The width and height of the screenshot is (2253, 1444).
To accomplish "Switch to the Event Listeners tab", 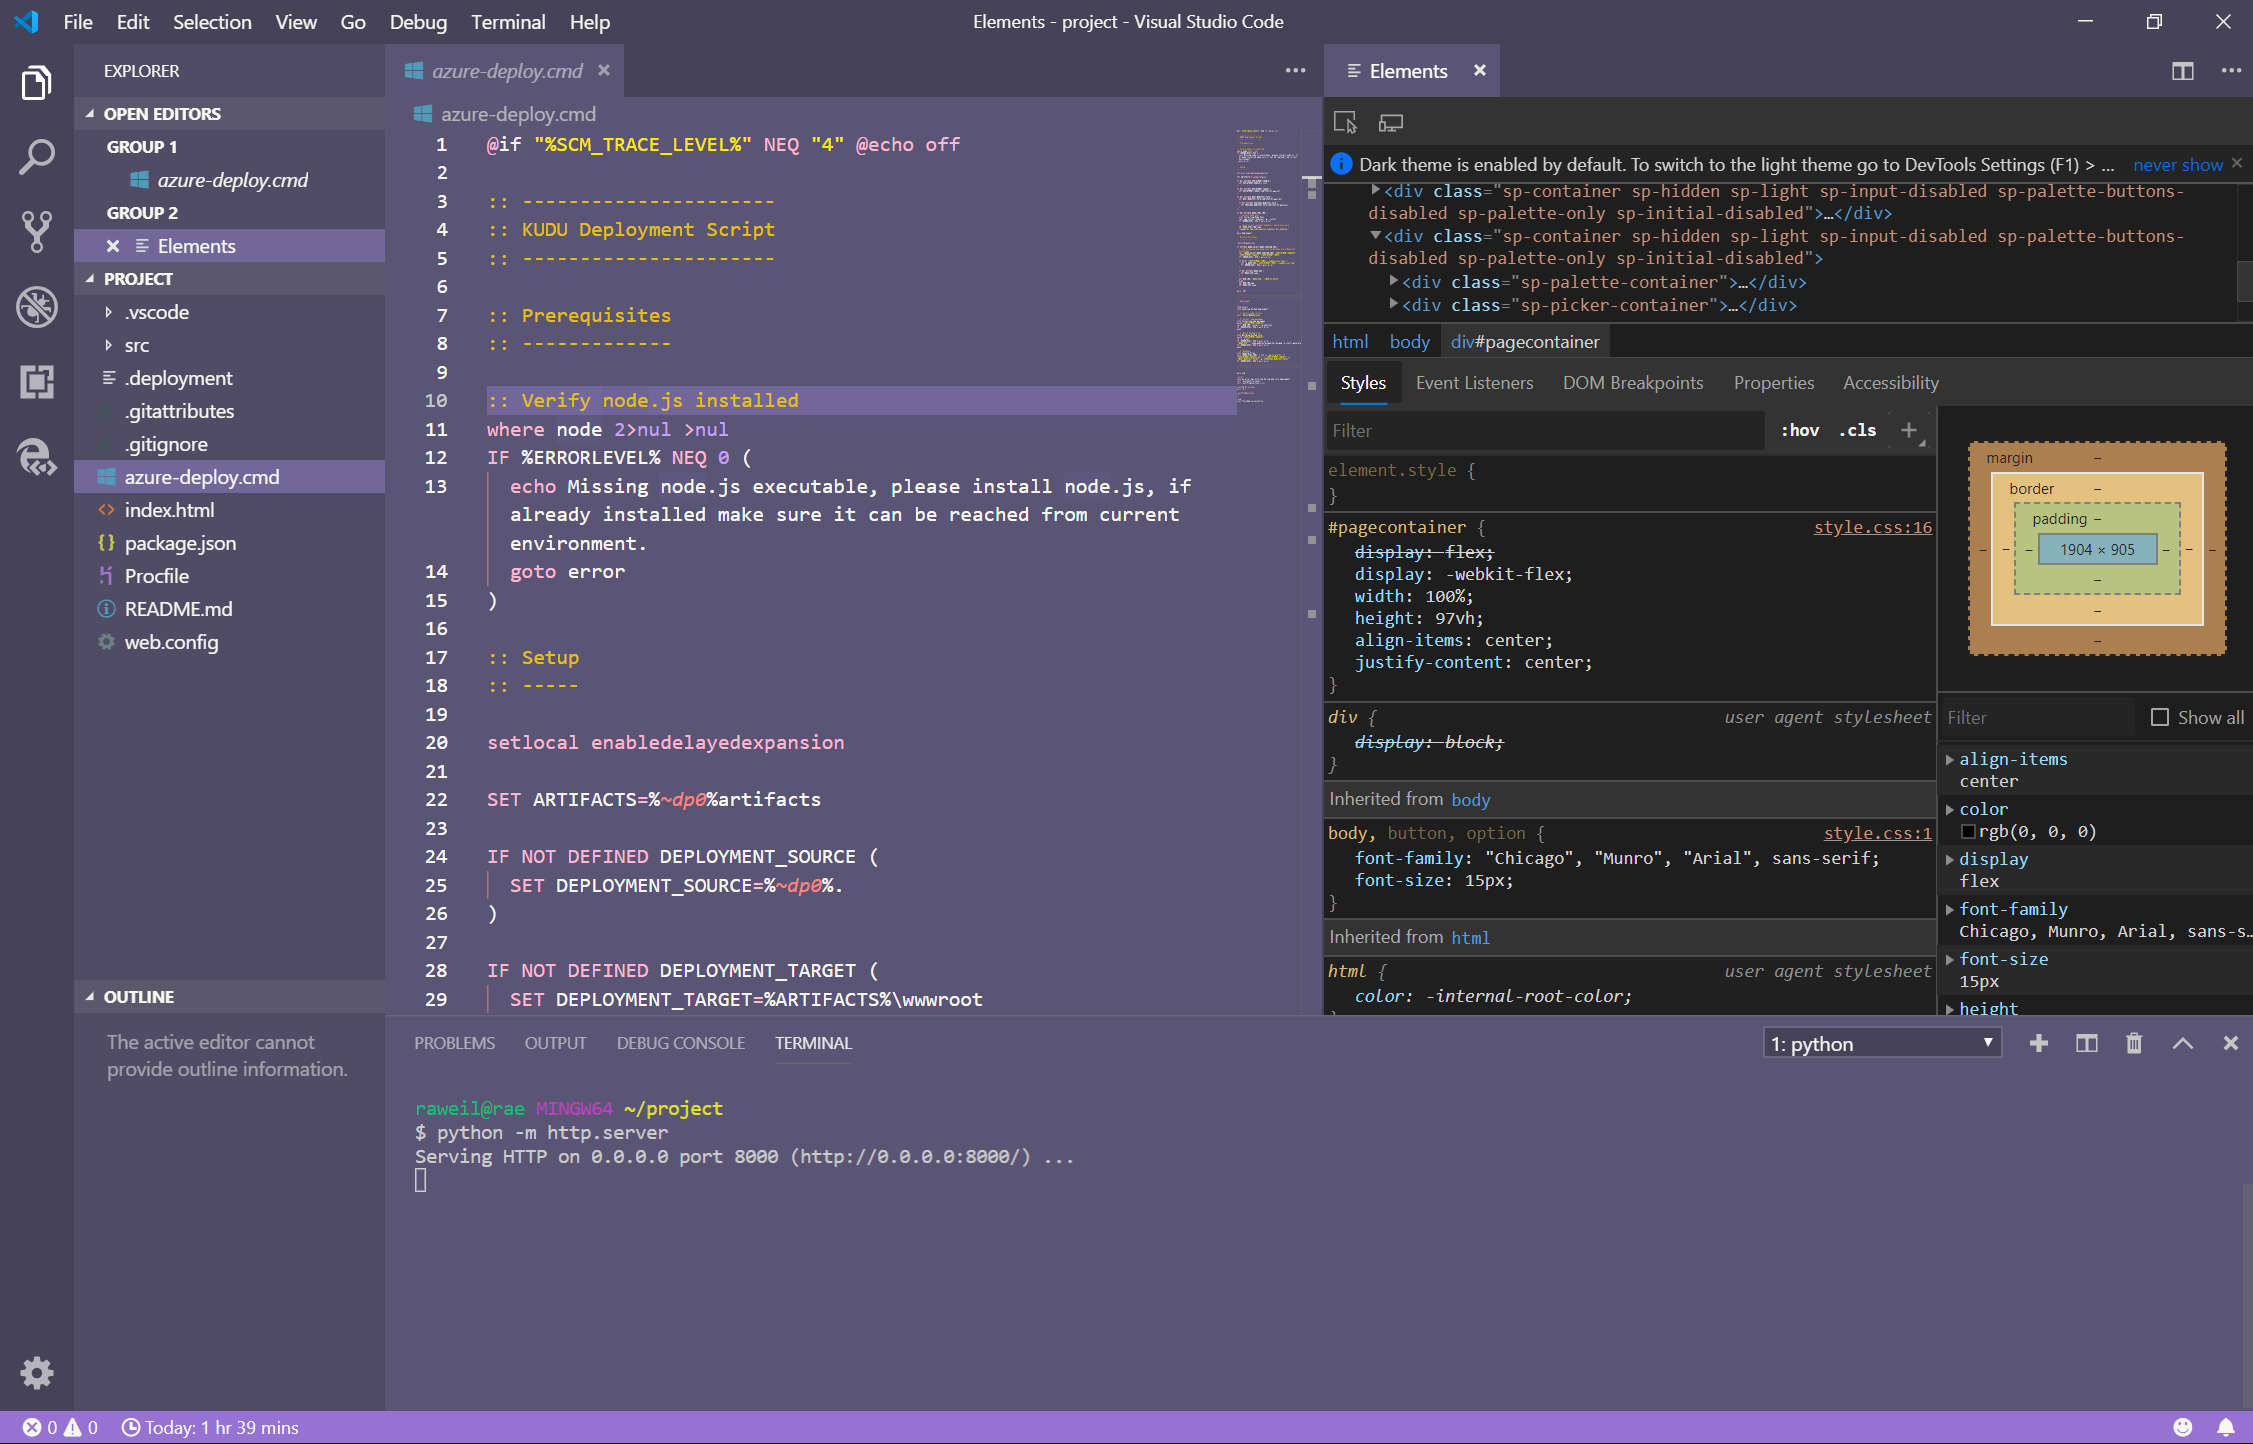I will tap(1475, 382).
